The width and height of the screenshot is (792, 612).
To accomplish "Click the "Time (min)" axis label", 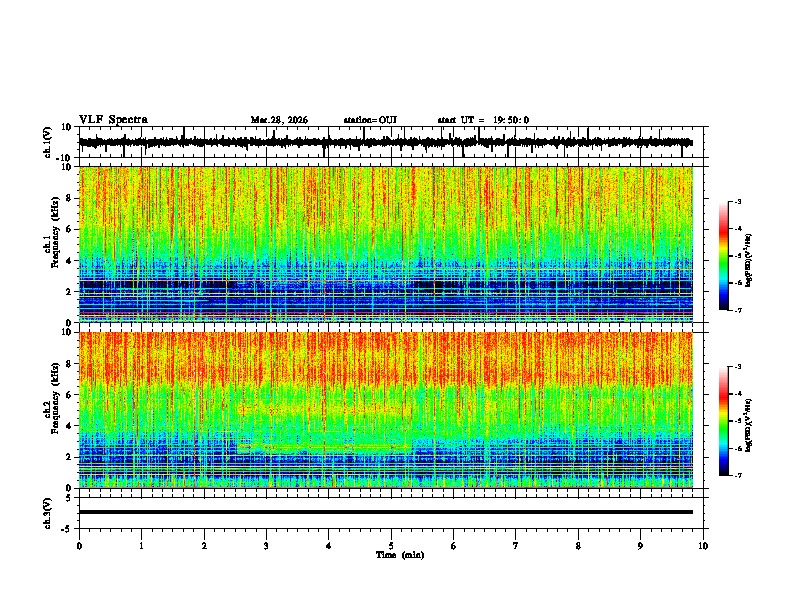I will [400, 555].
